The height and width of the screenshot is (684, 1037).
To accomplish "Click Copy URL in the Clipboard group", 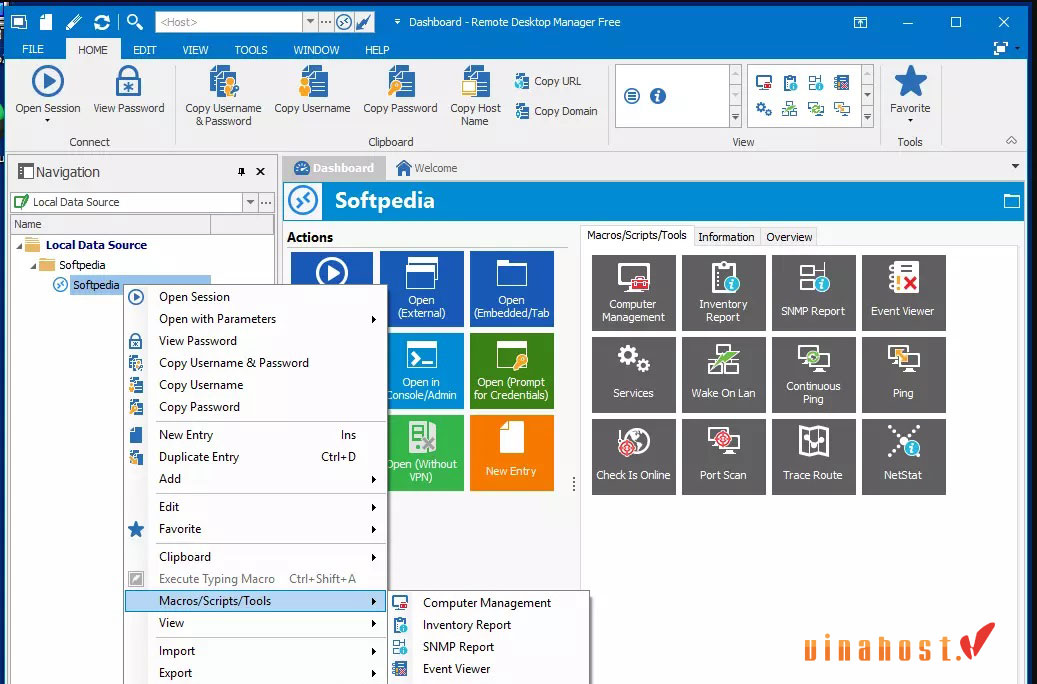I will click(x=548, y=81).
